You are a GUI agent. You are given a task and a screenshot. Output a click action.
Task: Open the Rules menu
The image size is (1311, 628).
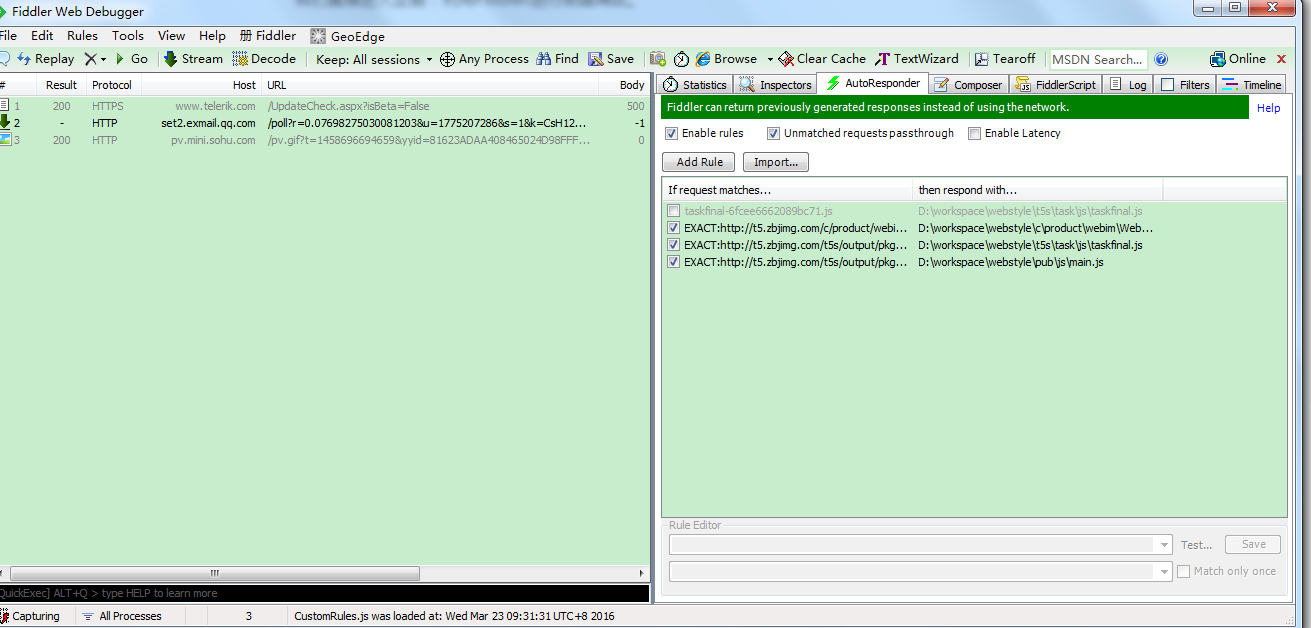click(83, 36)
